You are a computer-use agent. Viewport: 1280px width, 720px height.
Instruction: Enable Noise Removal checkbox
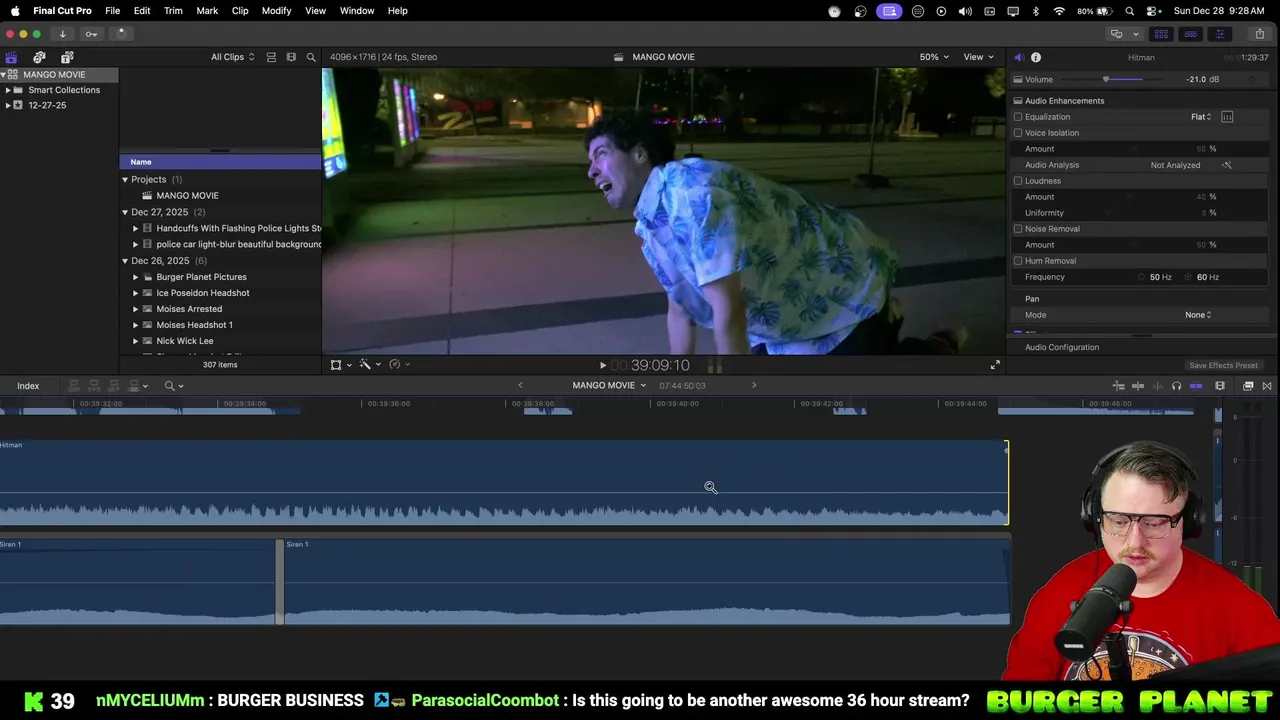coord(1018,229)
